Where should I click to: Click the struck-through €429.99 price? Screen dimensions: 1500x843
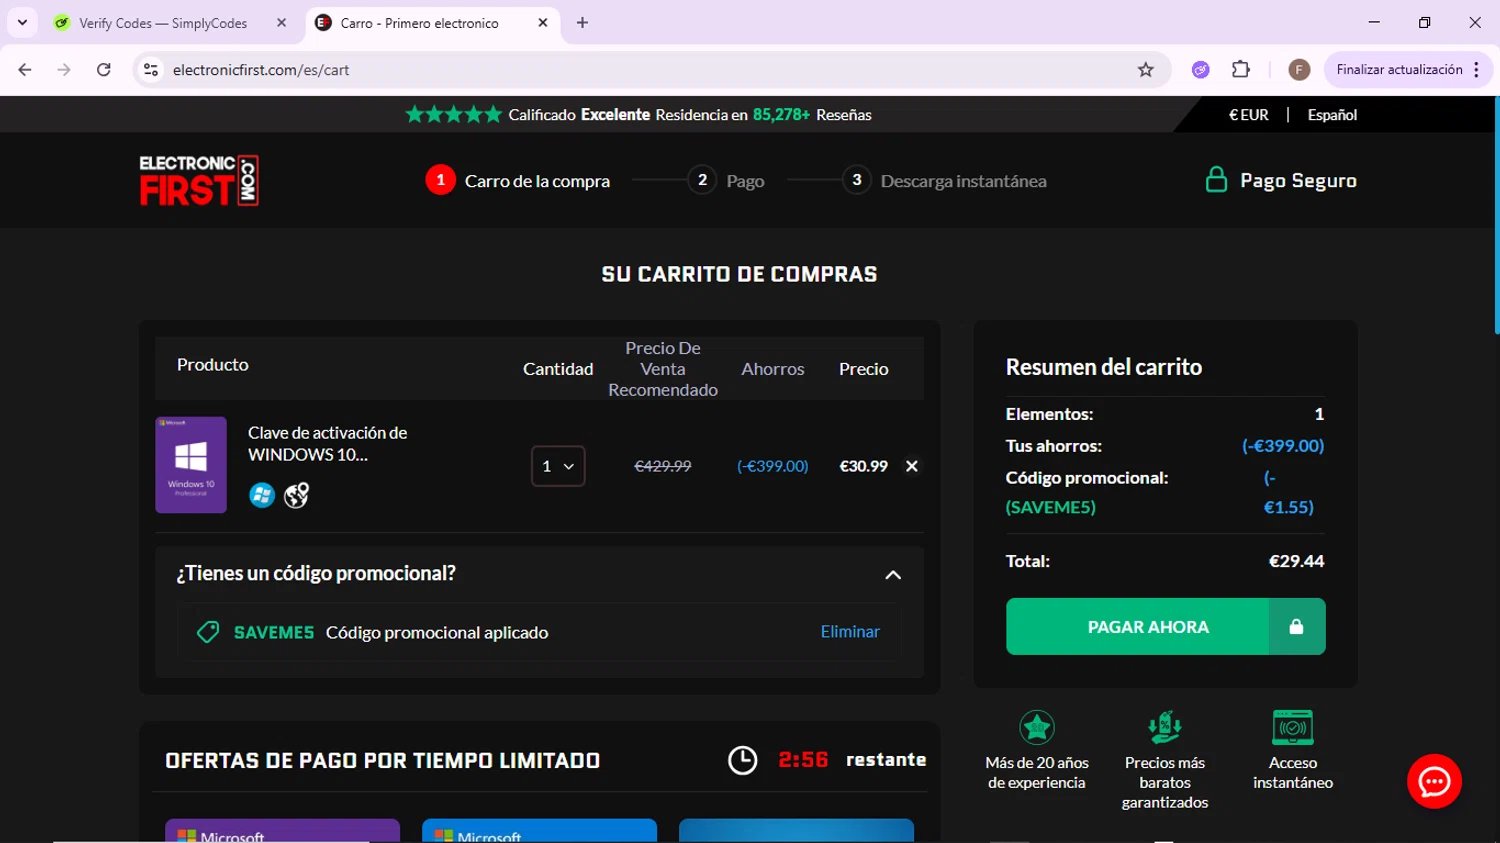pyautogui.click(x=663, y=466)
